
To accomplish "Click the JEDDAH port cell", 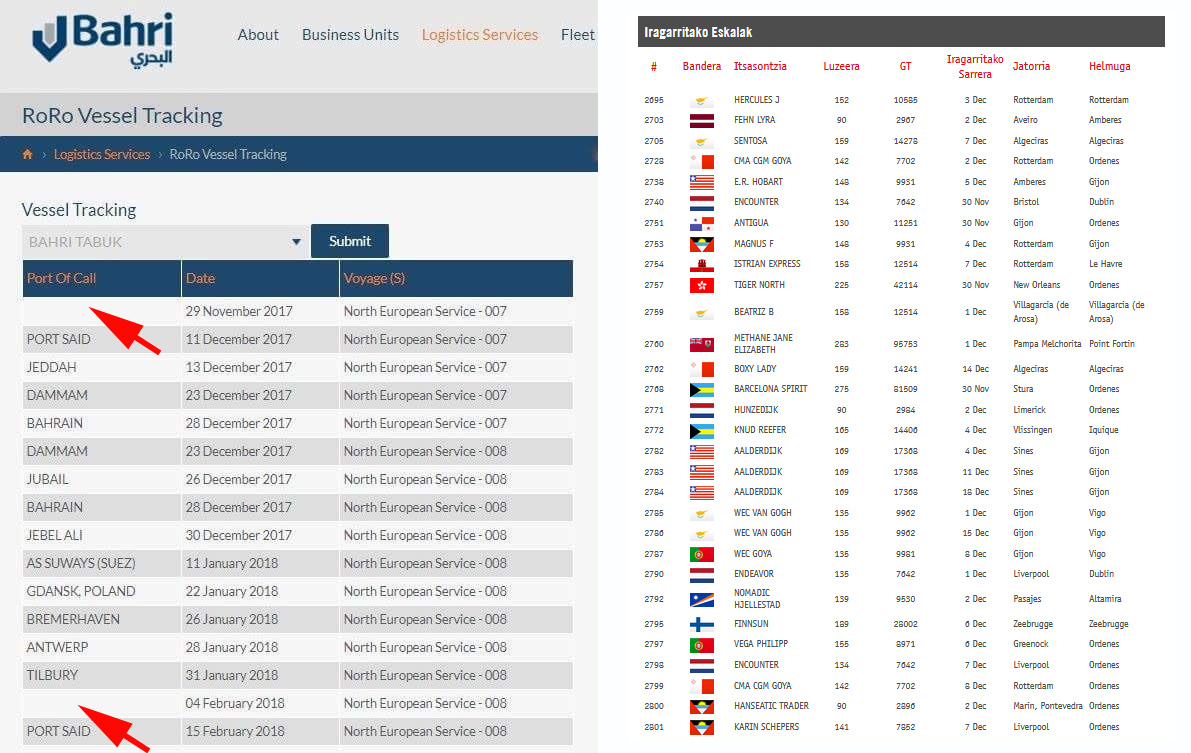I will [x=102, y=368].
